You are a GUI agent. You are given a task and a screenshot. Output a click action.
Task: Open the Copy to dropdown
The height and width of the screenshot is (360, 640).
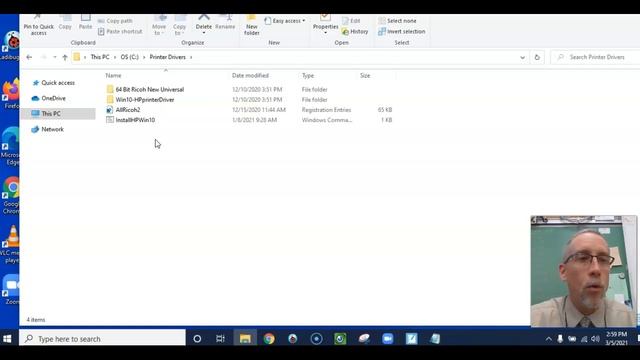click(179, 26)
